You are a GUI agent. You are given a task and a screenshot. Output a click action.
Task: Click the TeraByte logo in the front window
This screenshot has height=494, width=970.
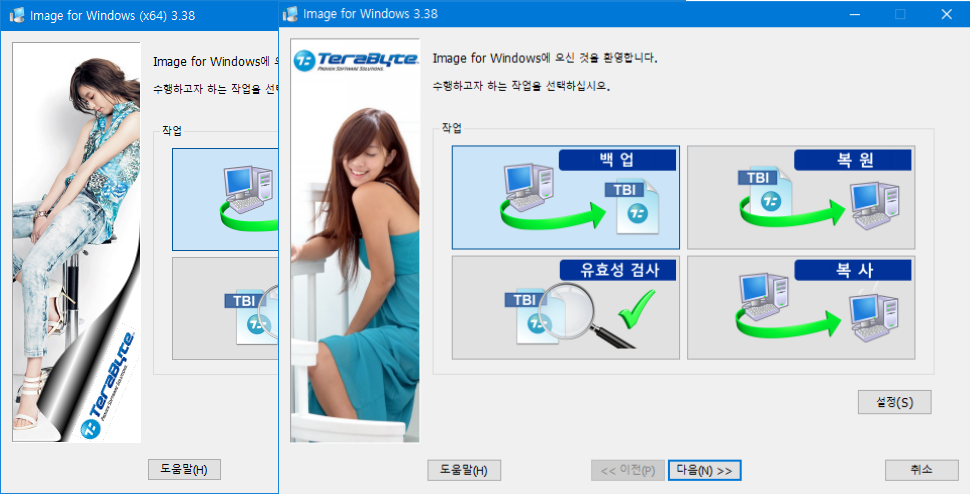(x=356, y=61)
